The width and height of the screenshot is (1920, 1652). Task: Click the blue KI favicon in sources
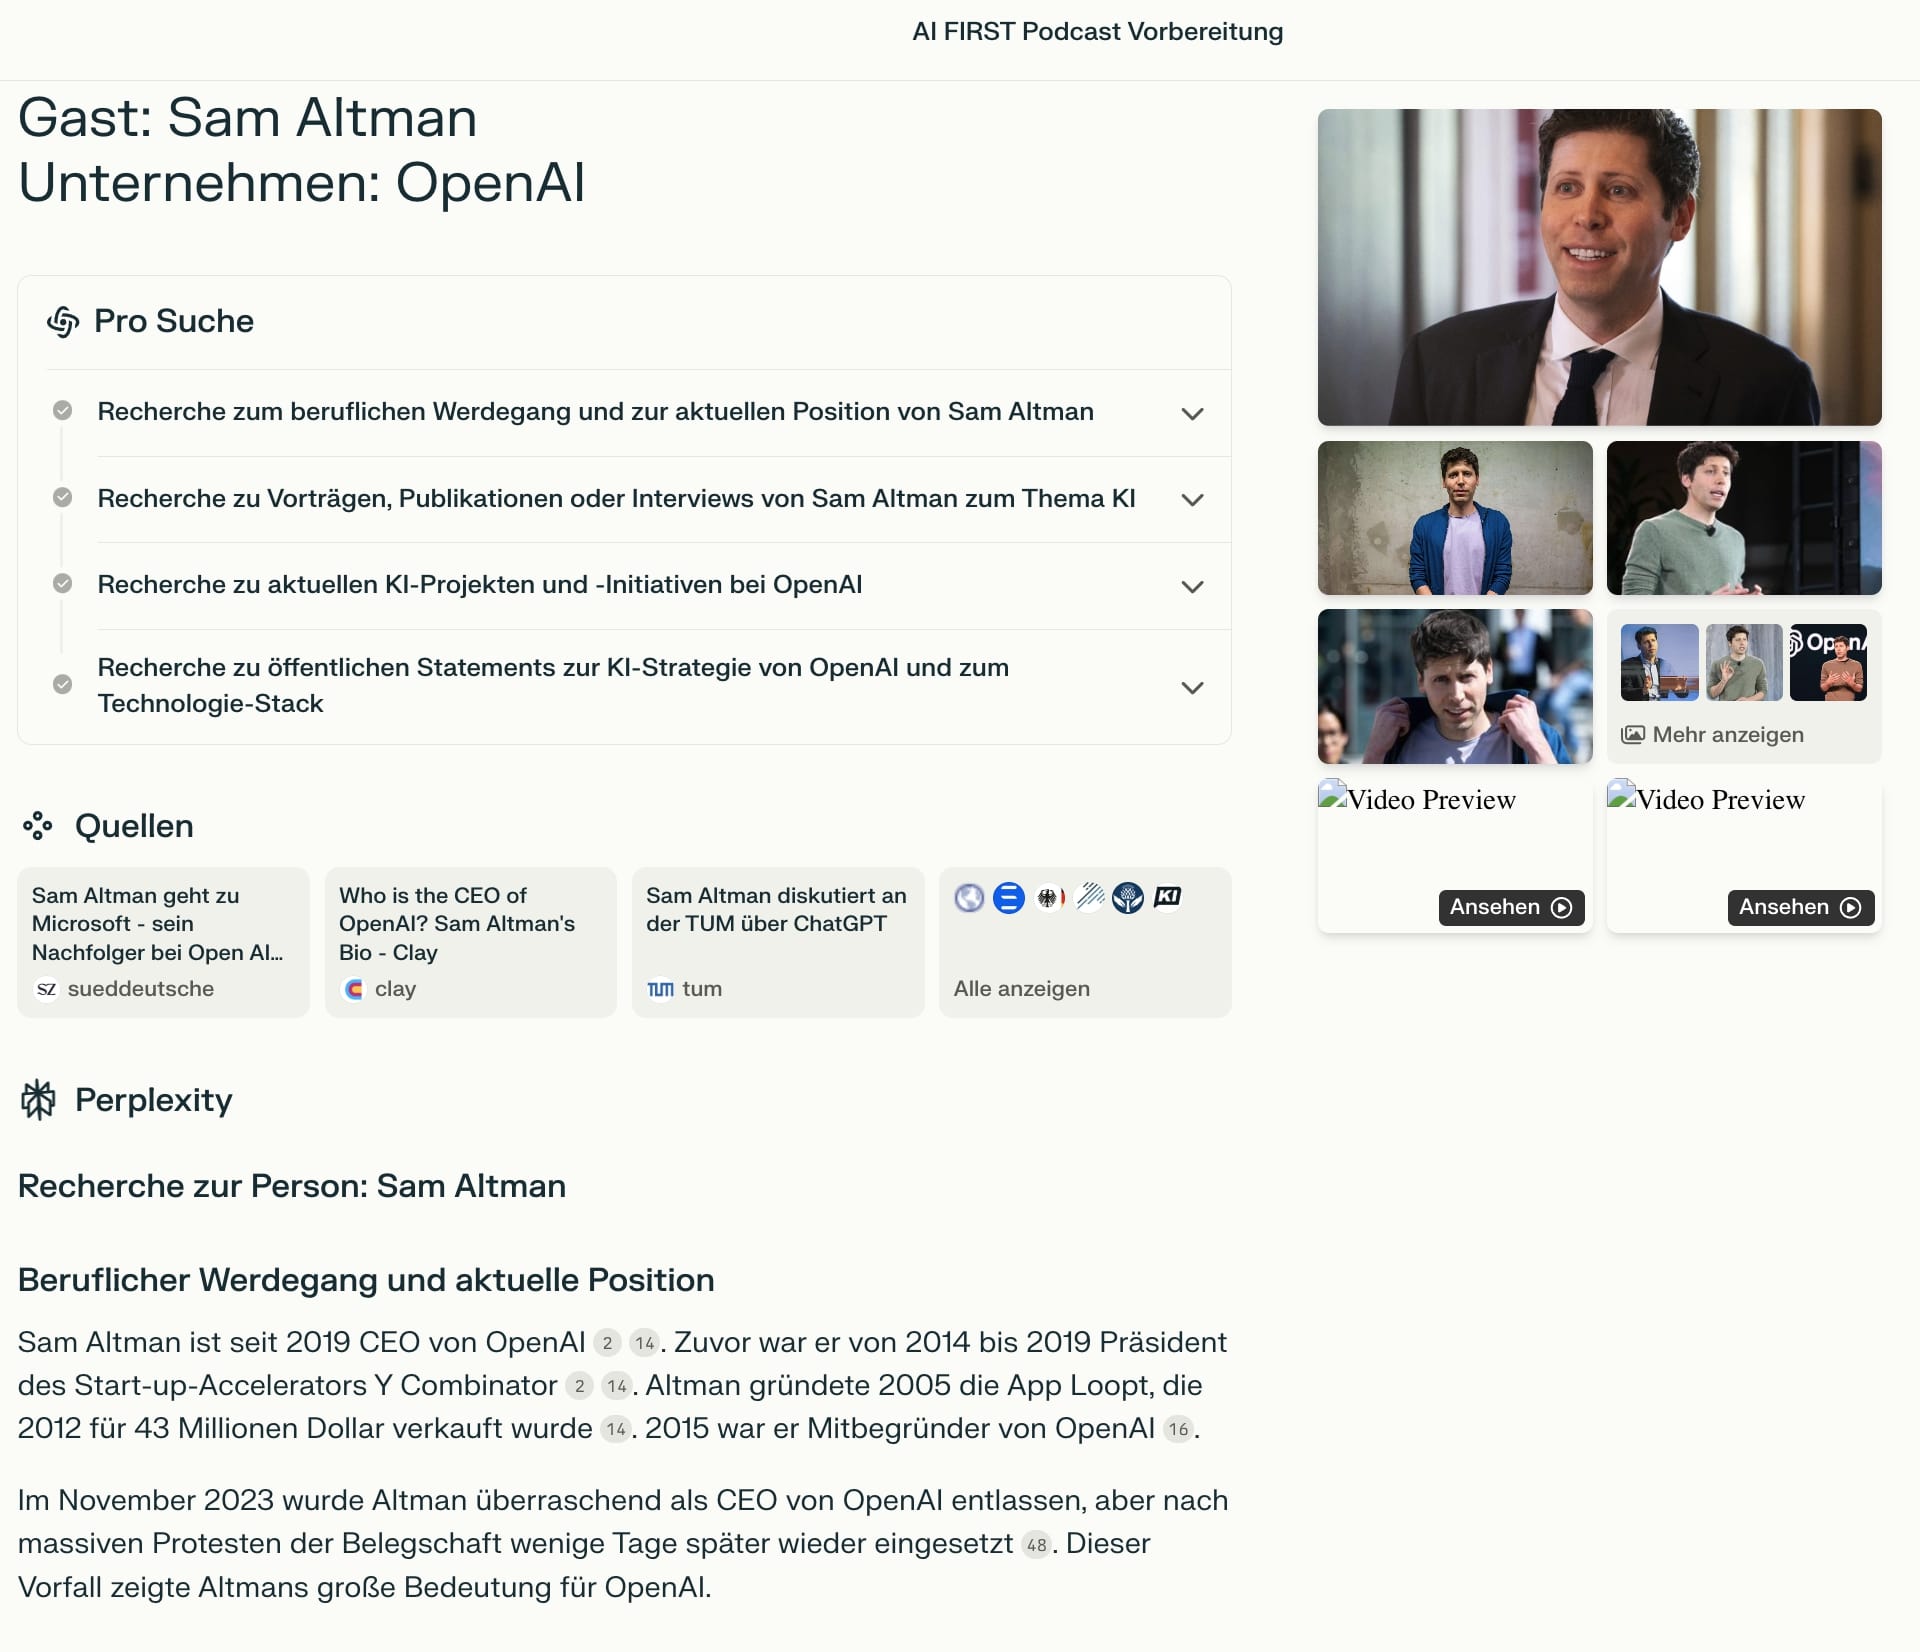pos(1167,897)
